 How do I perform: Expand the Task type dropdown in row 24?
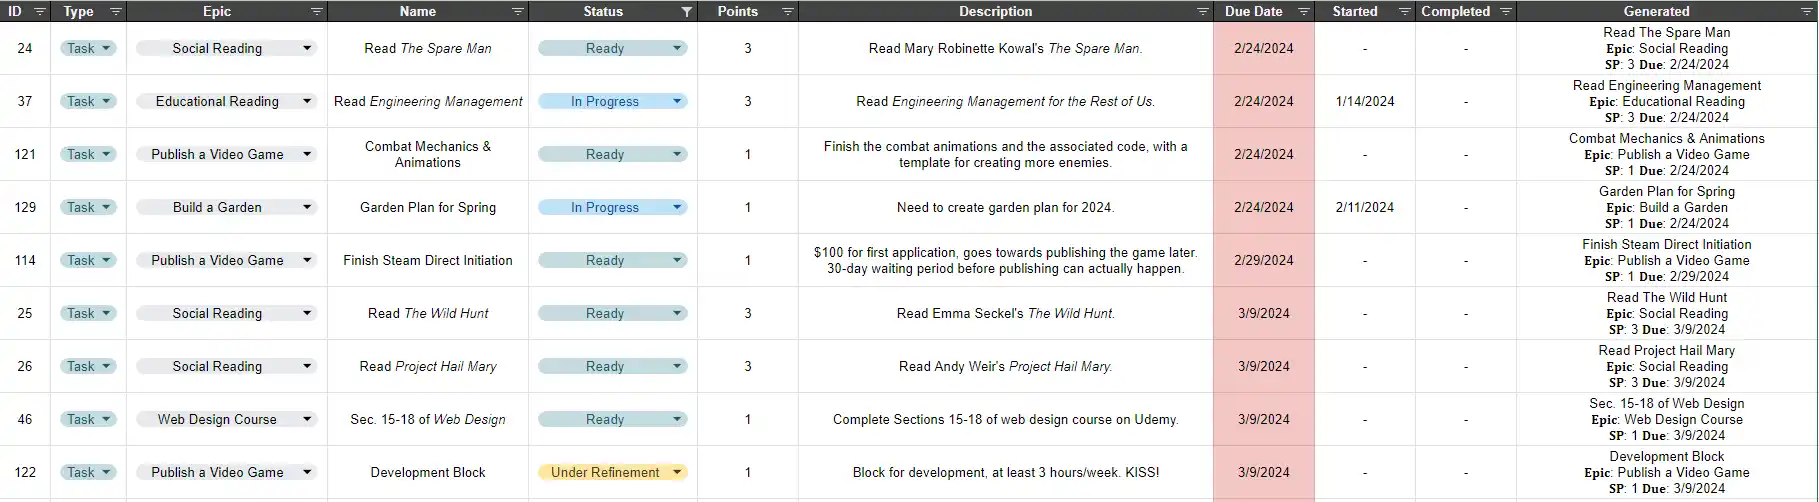(x=106, y=48)
